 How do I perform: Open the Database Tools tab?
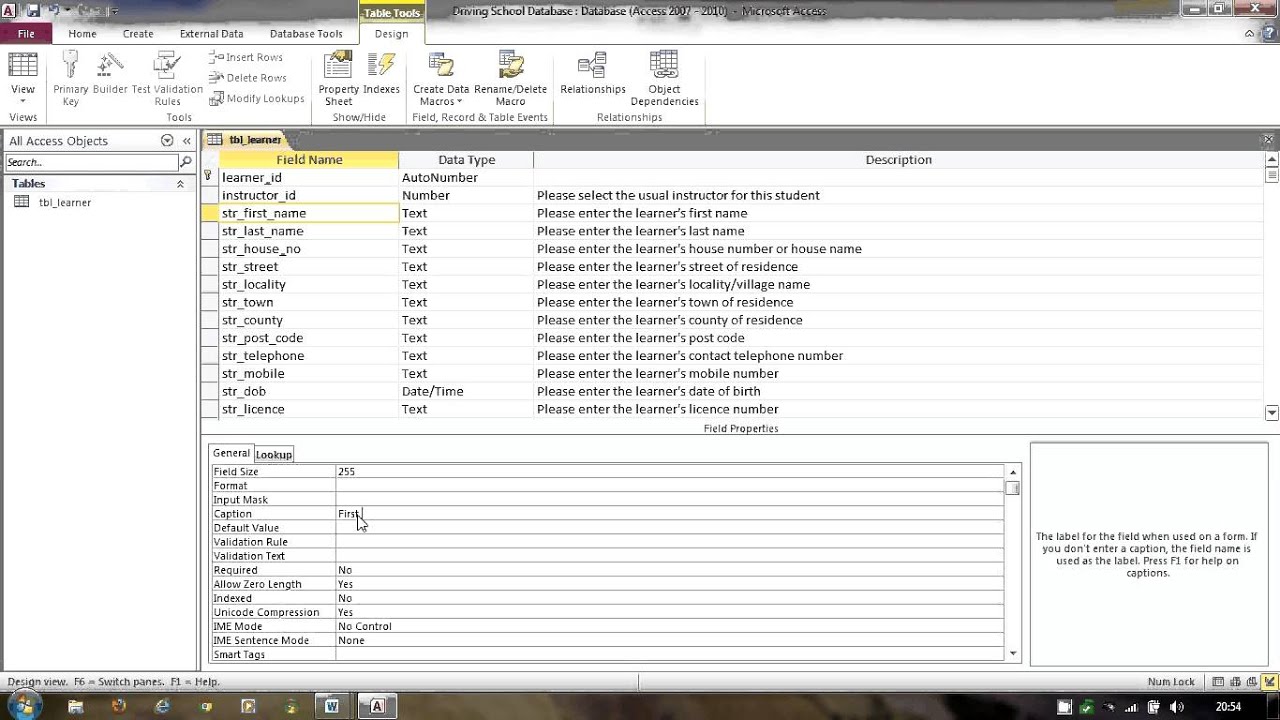[x=306, y=33]
